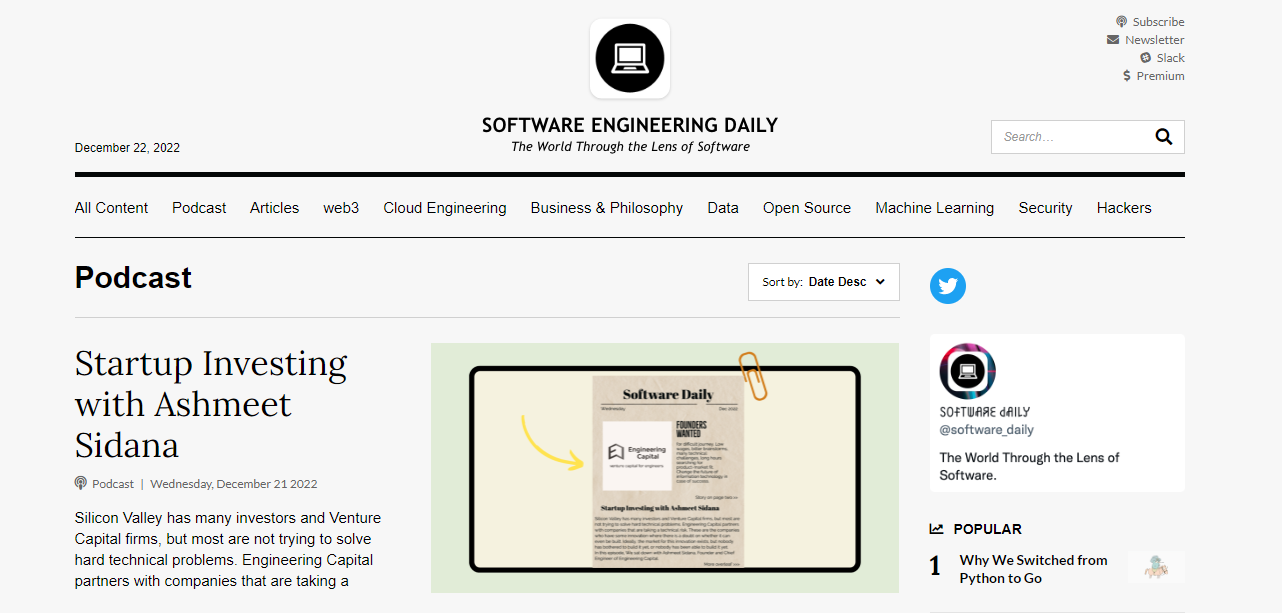Image resolution: width=1282 pixels, height=613 pixels.
Task: Click the @software_daily Twitter handle
Action: (986, 430)
